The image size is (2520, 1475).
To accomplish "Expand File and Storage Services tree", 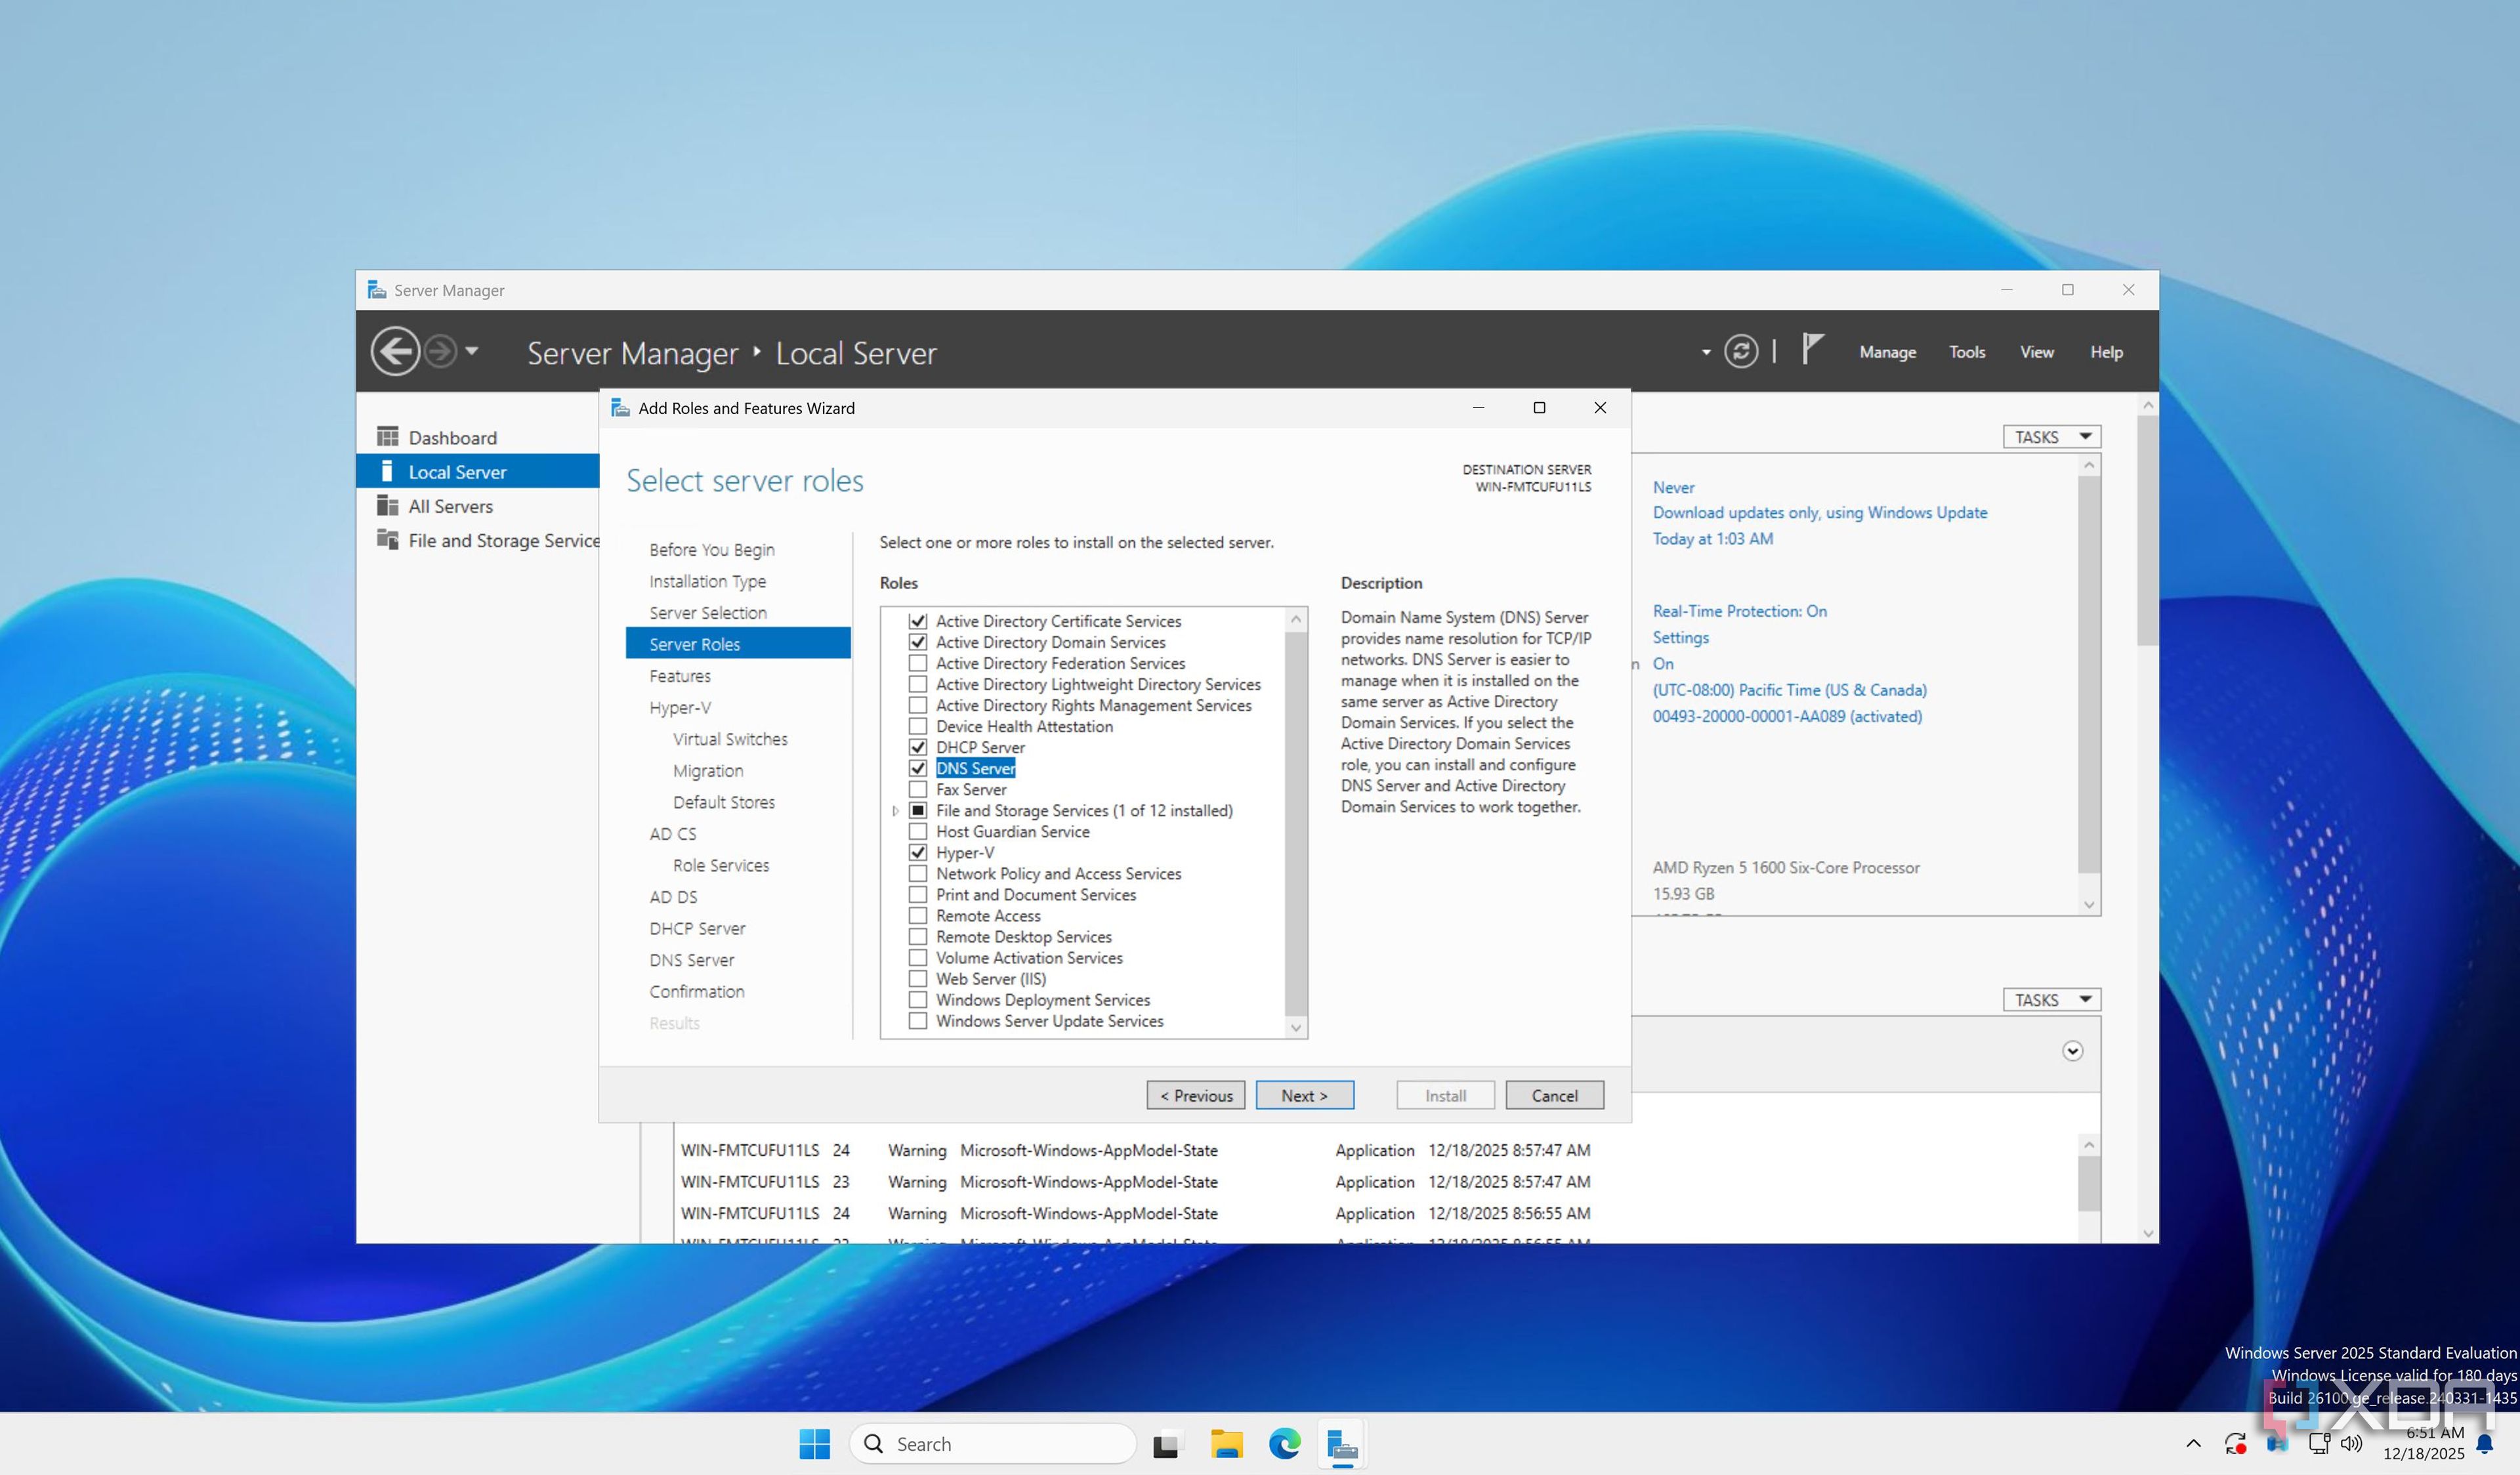I will [x=895, y=811].
